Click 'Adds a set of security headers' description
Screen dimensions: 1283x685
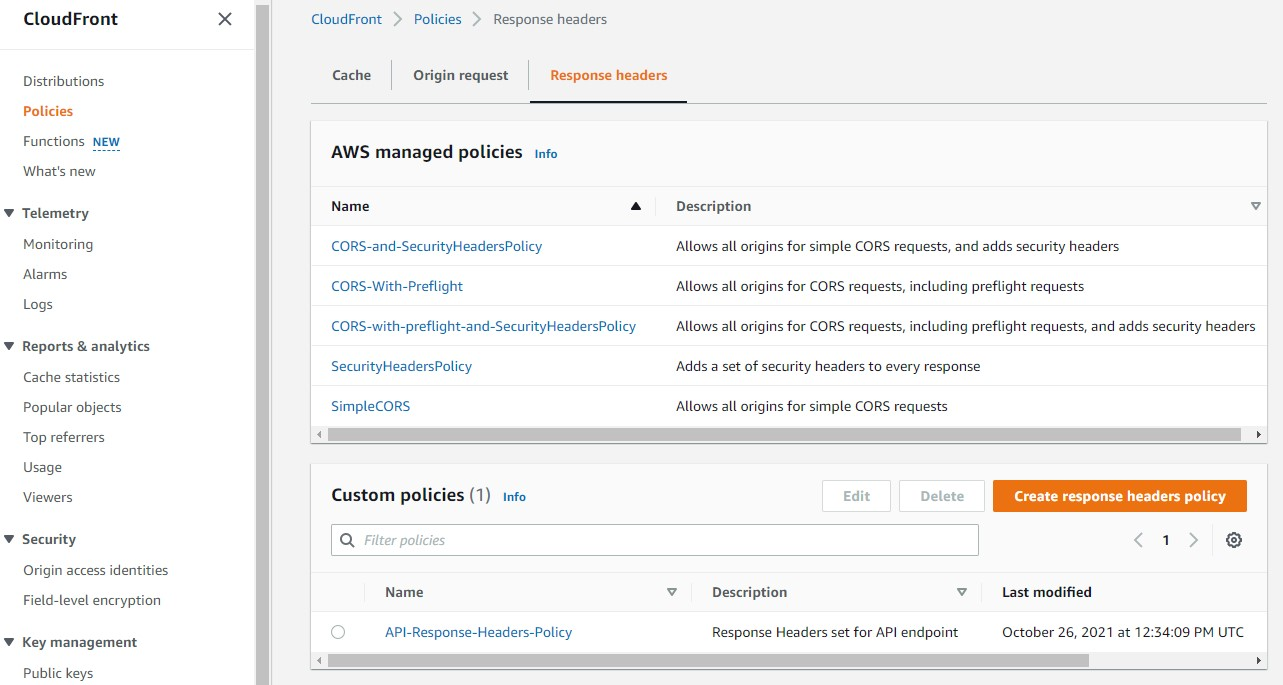pos(828,366)
